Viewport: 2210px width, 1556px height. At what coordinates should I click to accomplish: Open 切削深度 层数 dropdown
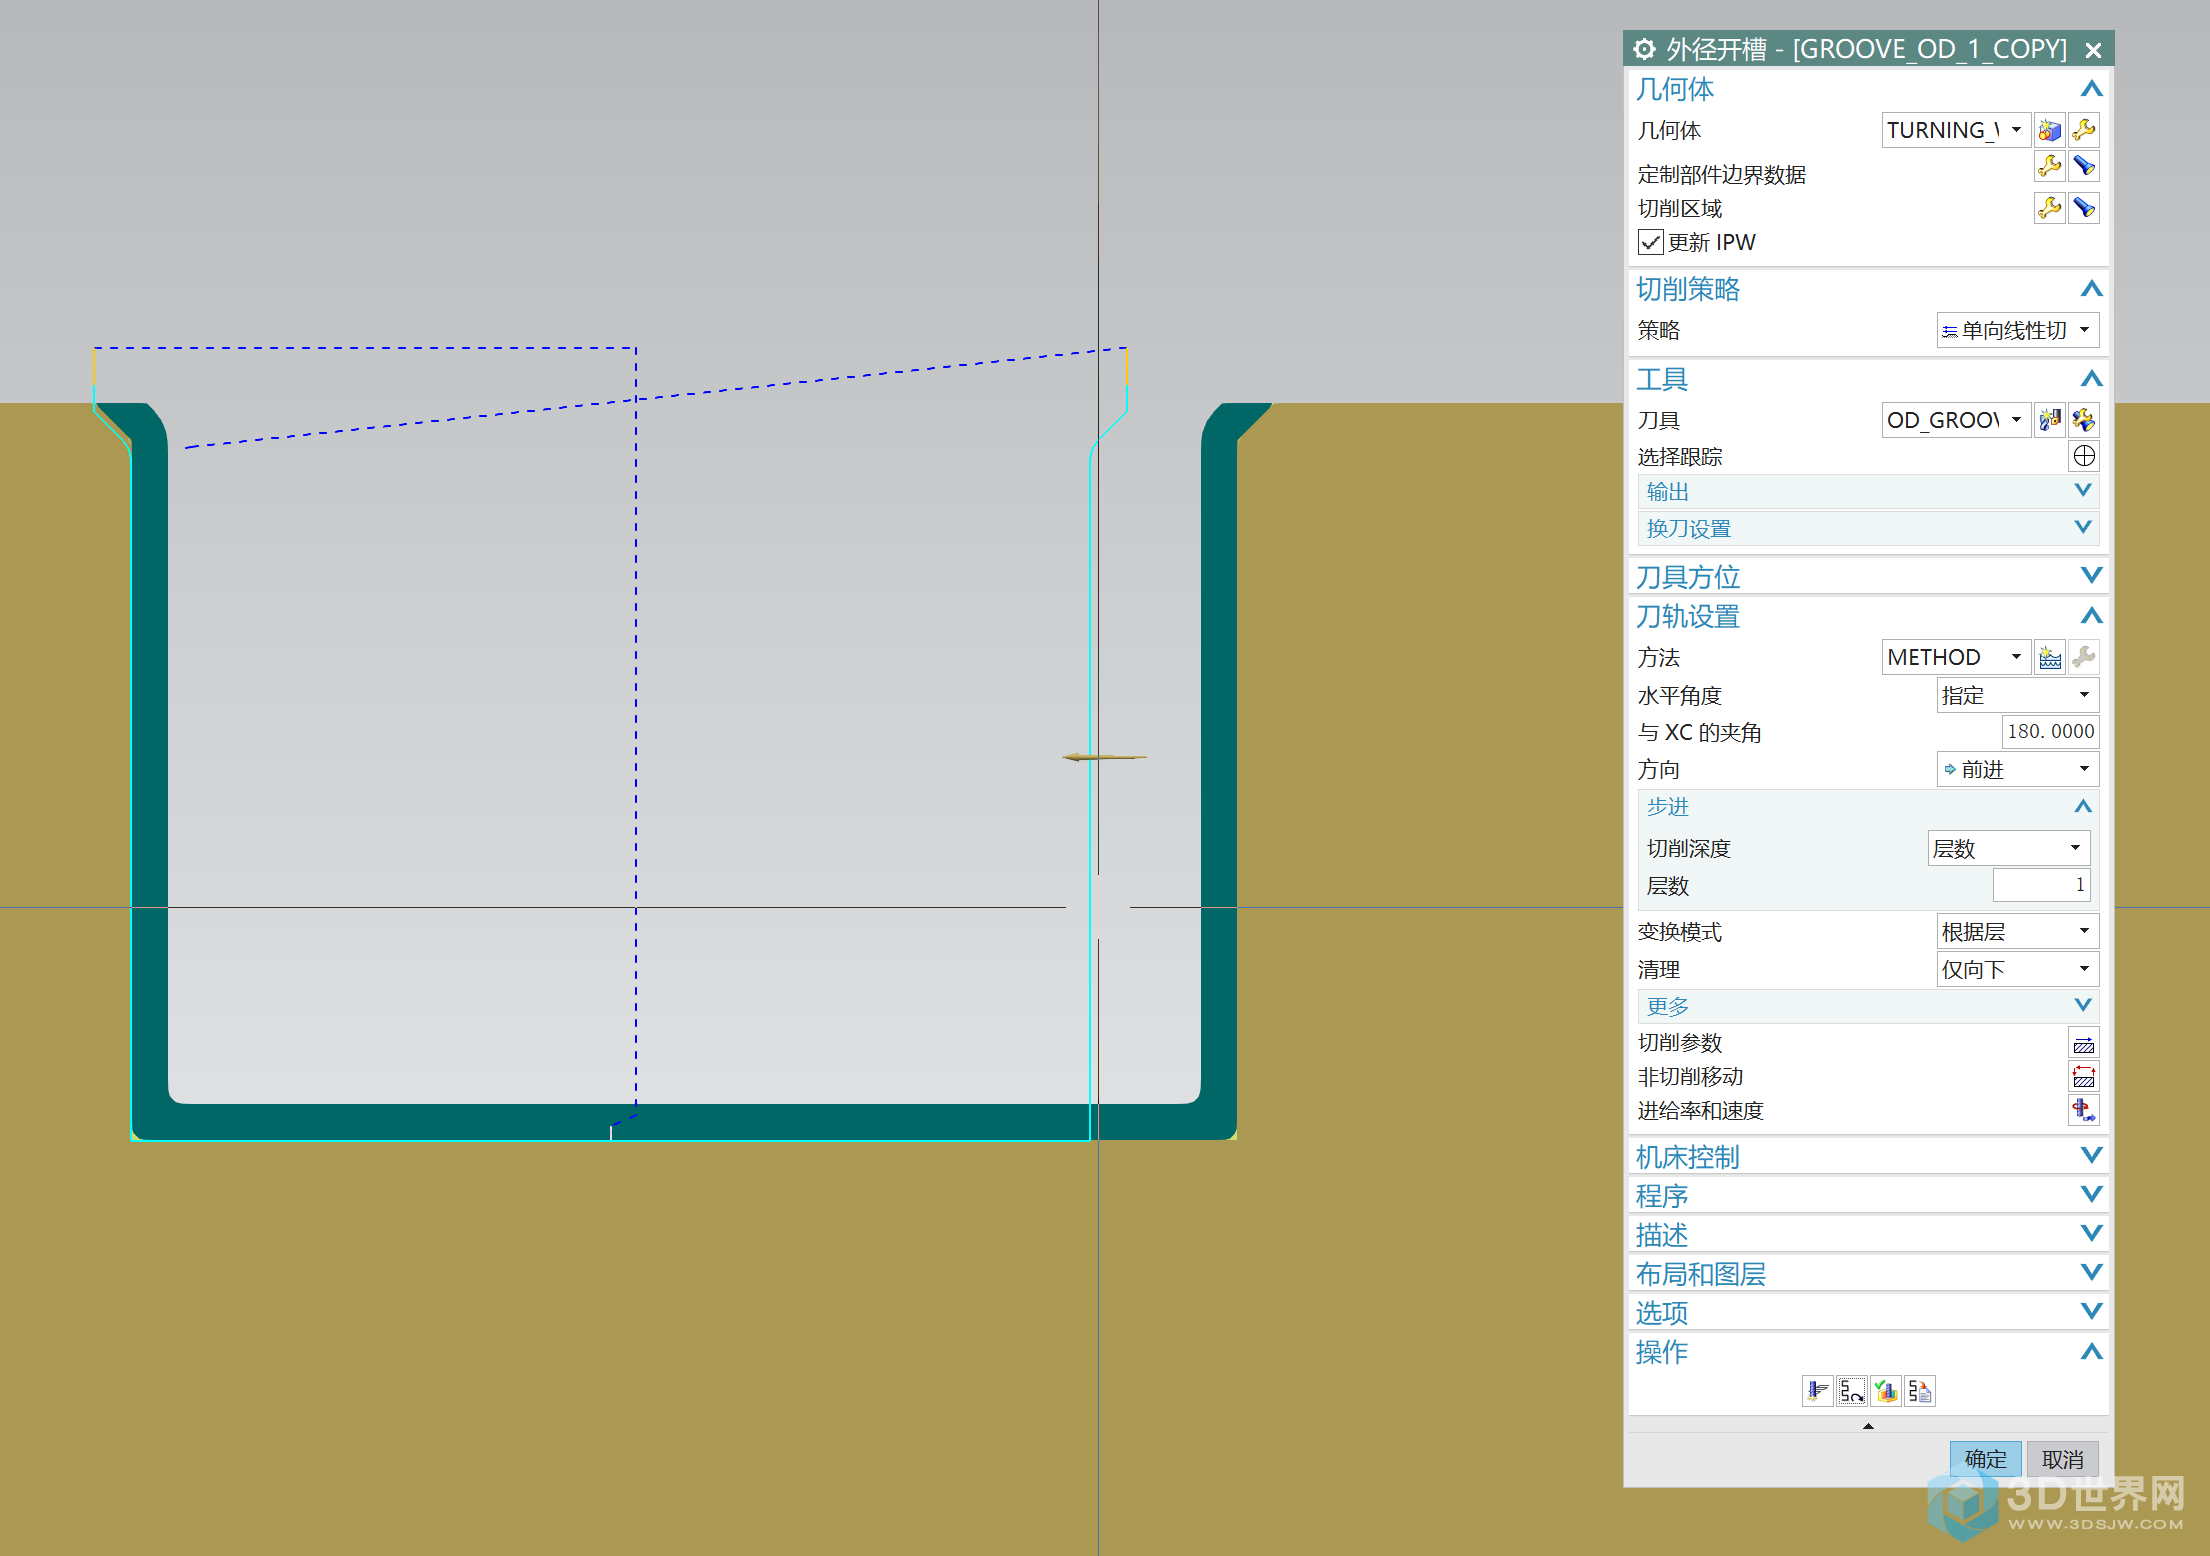coord(2009,848)
